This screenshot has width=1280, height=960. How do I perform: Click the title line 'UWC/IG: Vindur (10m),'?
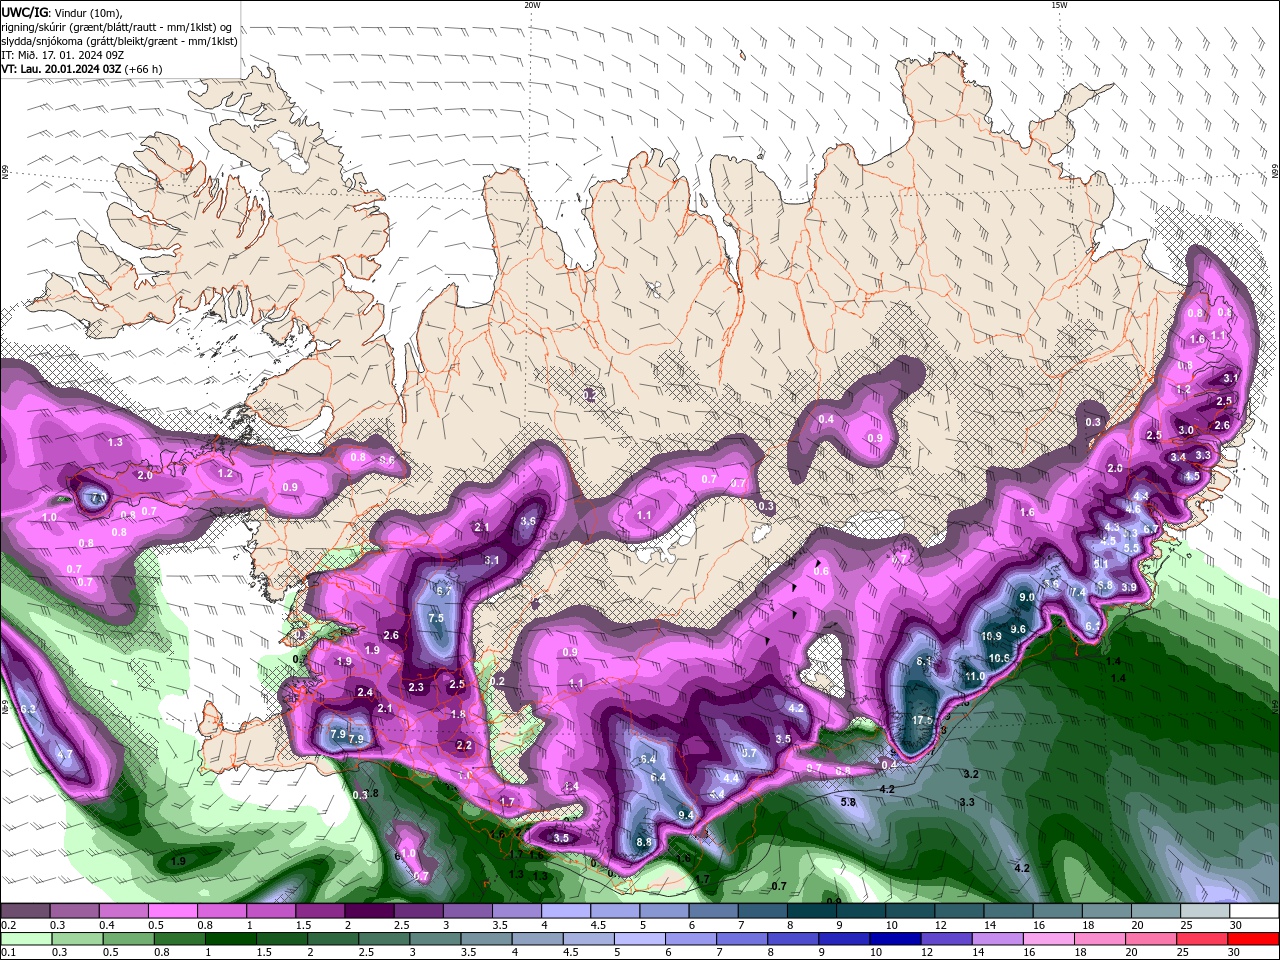[x=62, y=12]
